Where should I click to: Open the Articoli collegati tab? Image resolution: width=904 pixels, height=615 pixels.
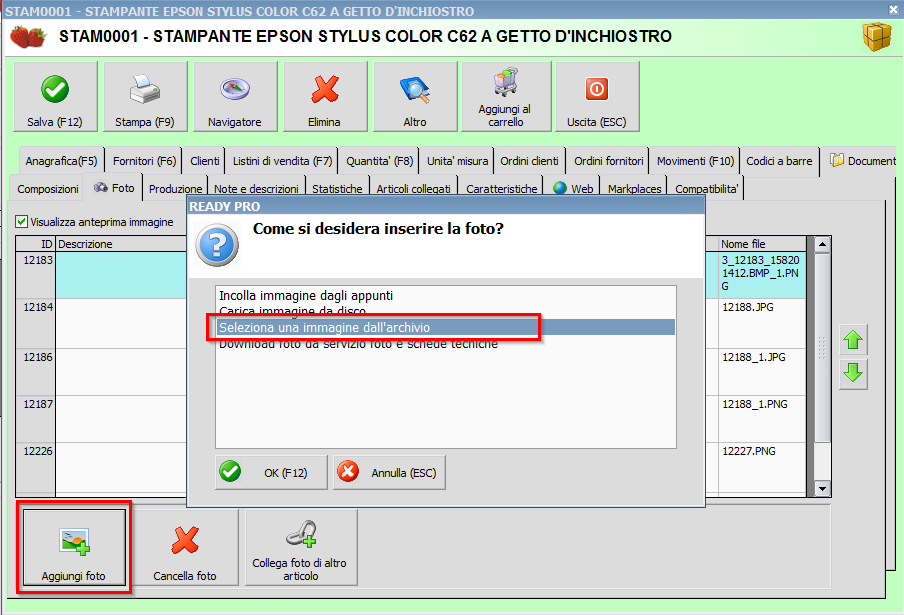[x=413, y=188]
